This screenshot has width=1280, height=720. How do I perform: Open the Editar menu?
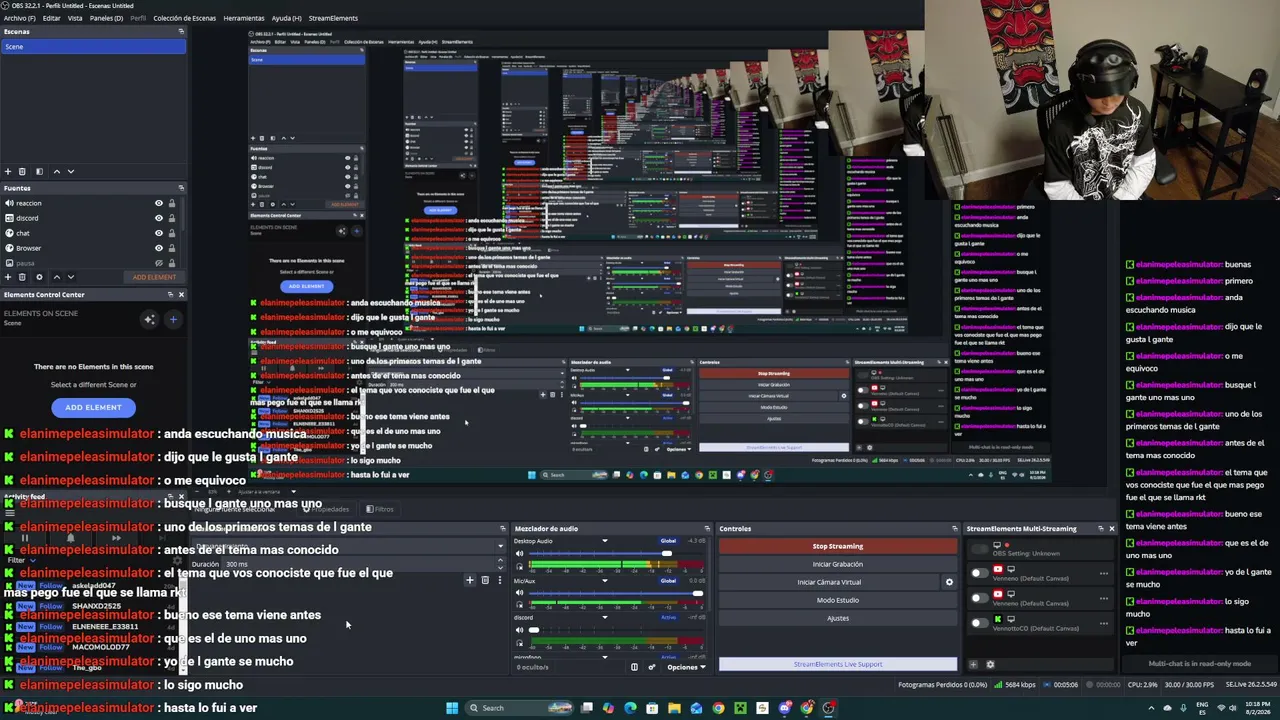(51, 18)
